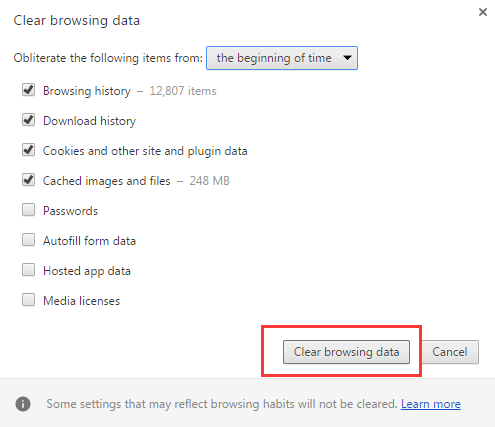Enable the Passwords checkbox
This screenshot has height=427, width=495.
click(x=28, y=210)
